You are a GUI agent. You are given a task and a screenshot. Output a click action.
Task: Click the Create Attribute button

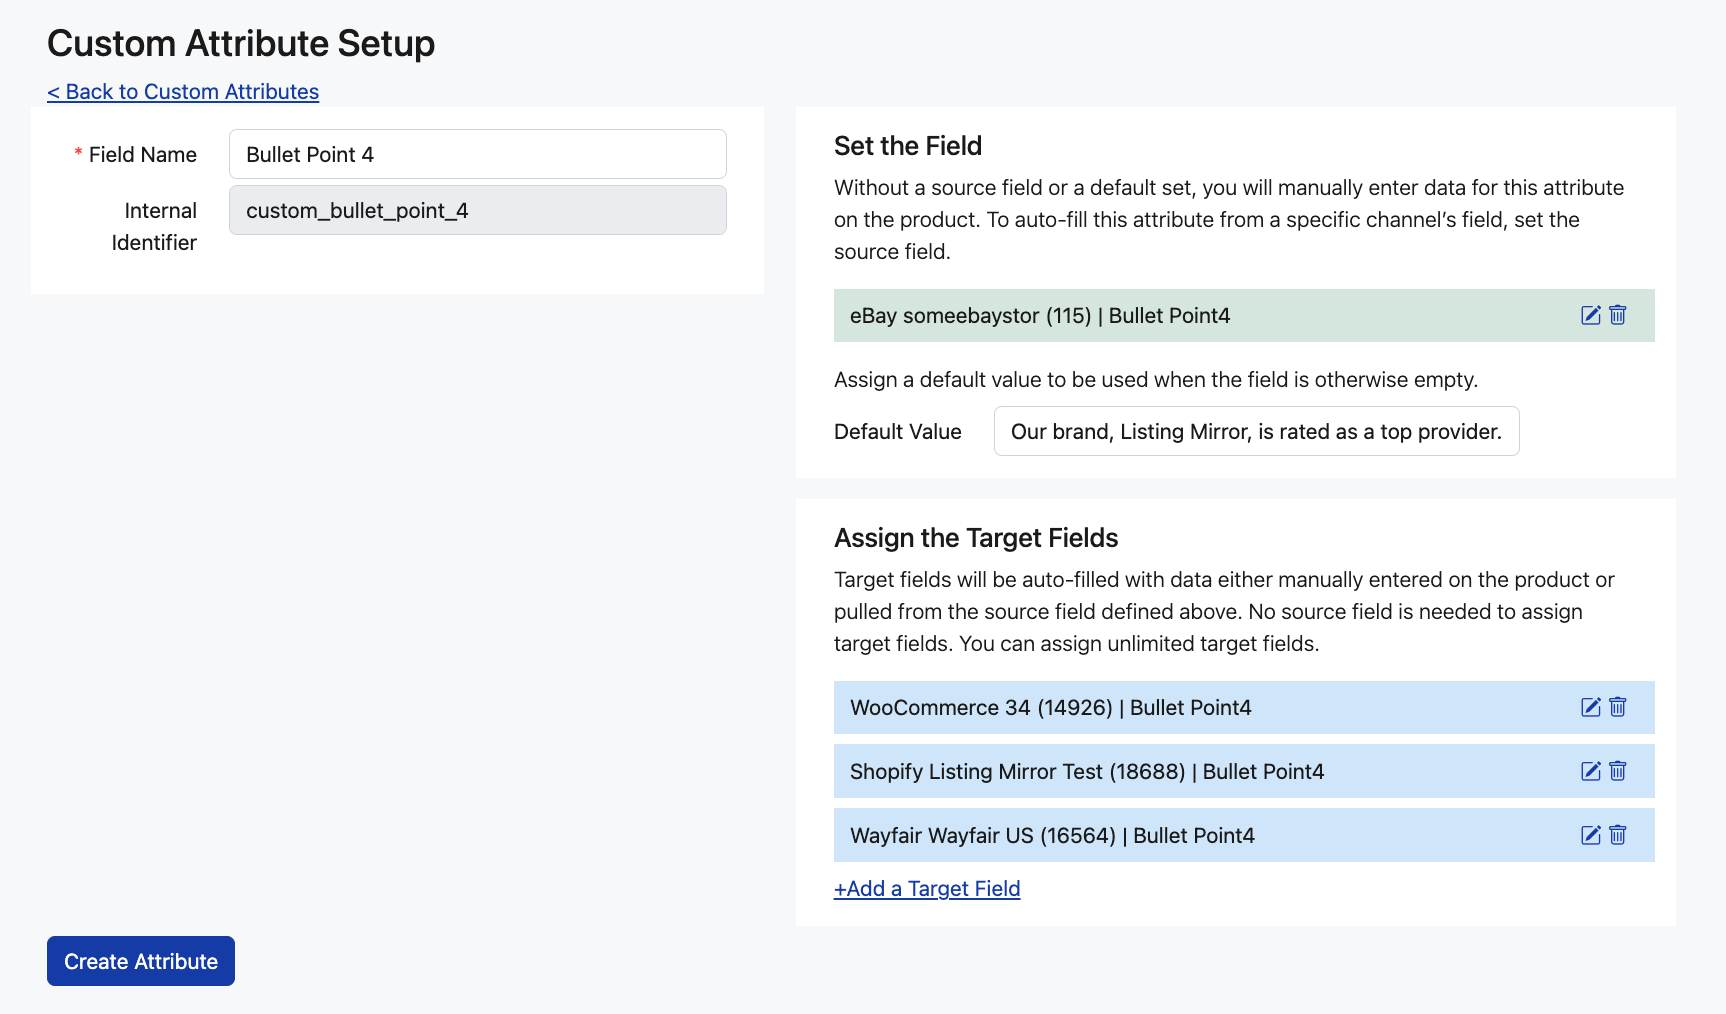(141, 961)
